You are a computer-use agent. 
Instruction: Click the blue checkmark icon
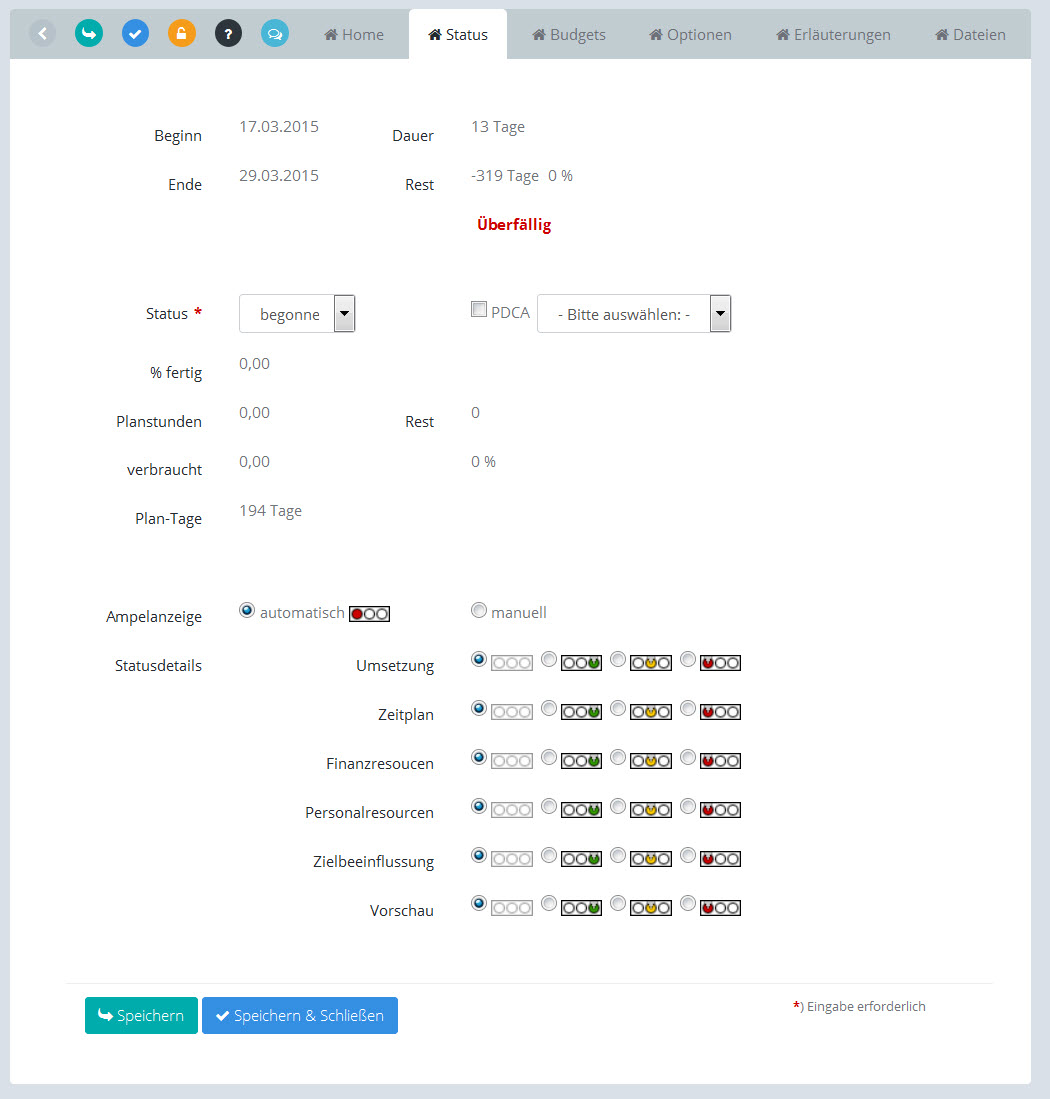pyautogui.click(x=135, y=33)
